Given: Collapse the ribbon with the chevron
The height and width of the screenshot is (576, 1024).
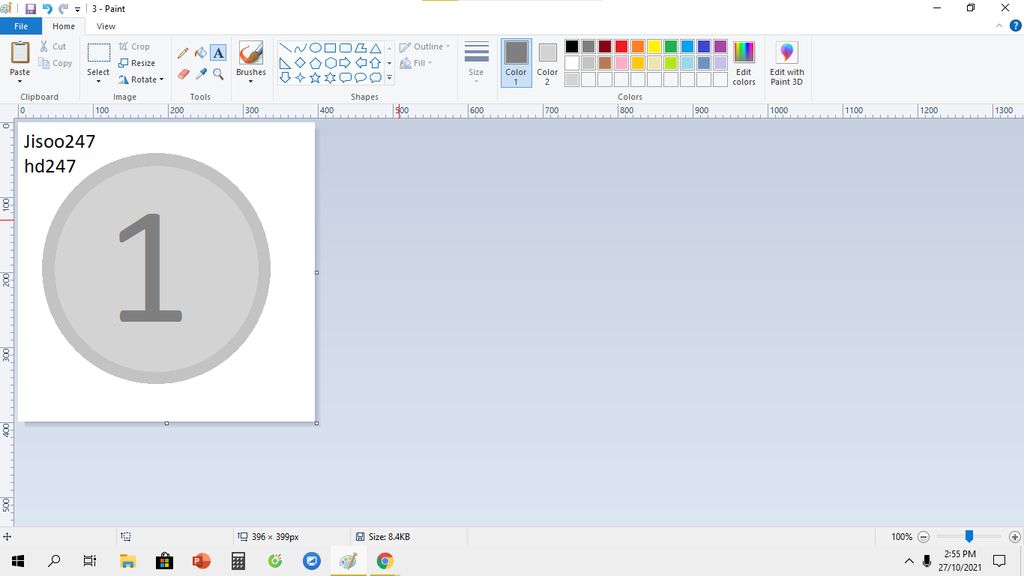Looking at the screenshot, I should click(x=999, y=26).
